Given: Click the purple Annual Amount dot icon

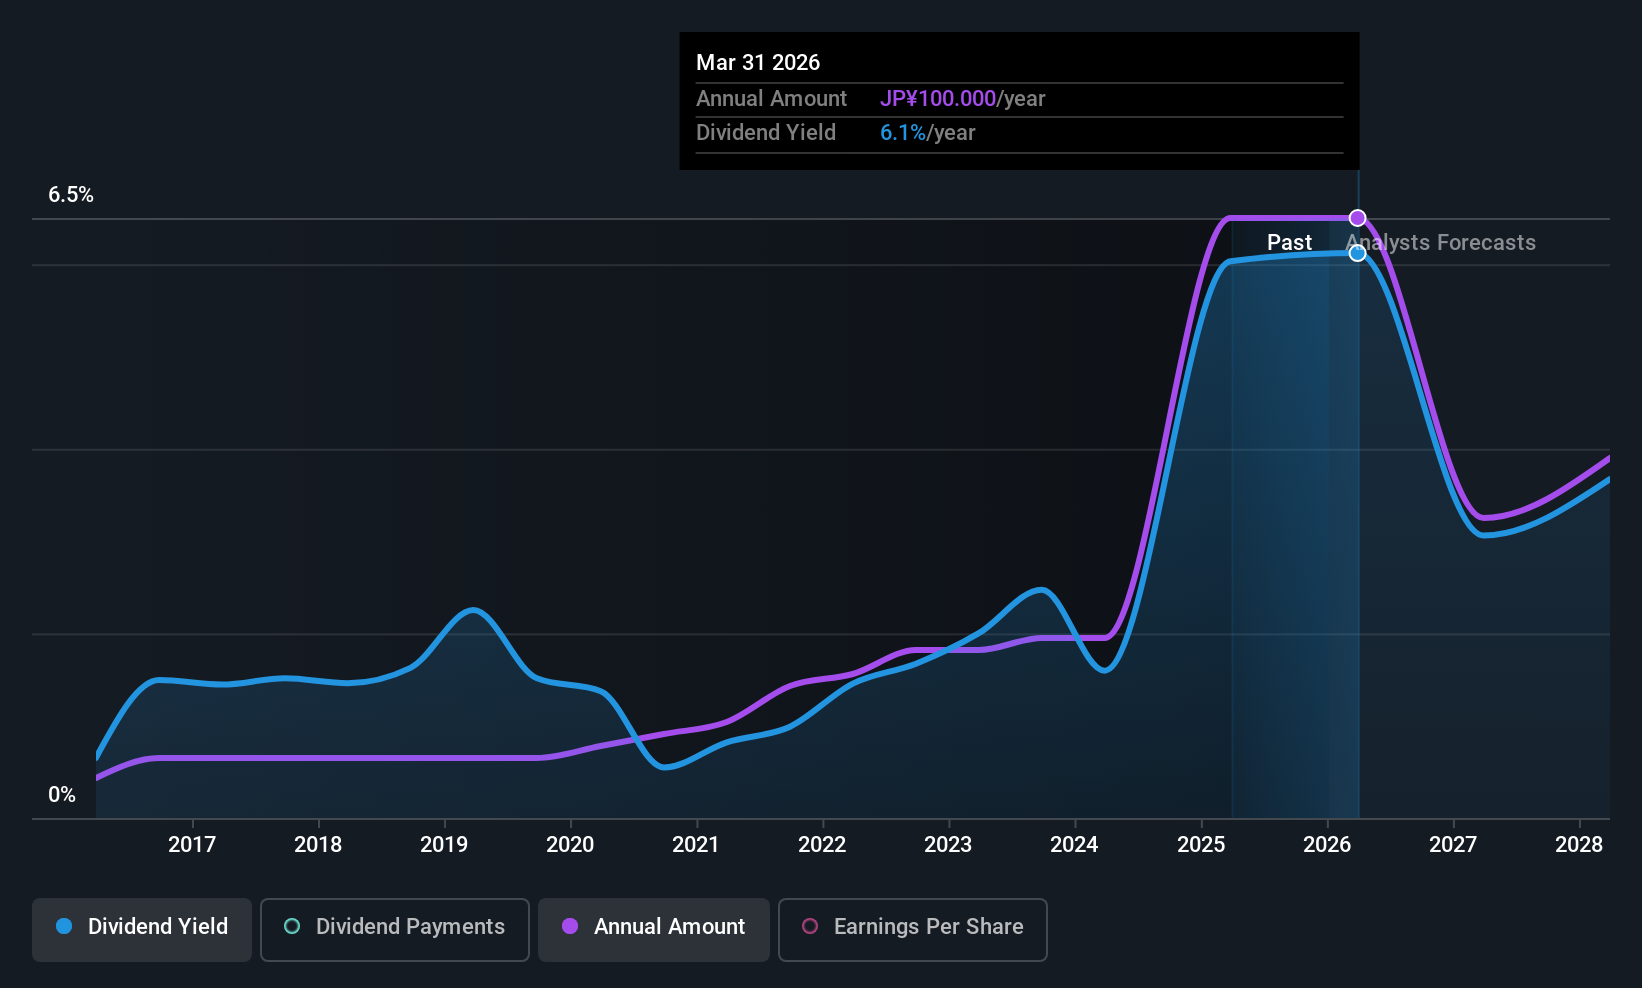Looking at the screenshot, I should click(569, 927).
